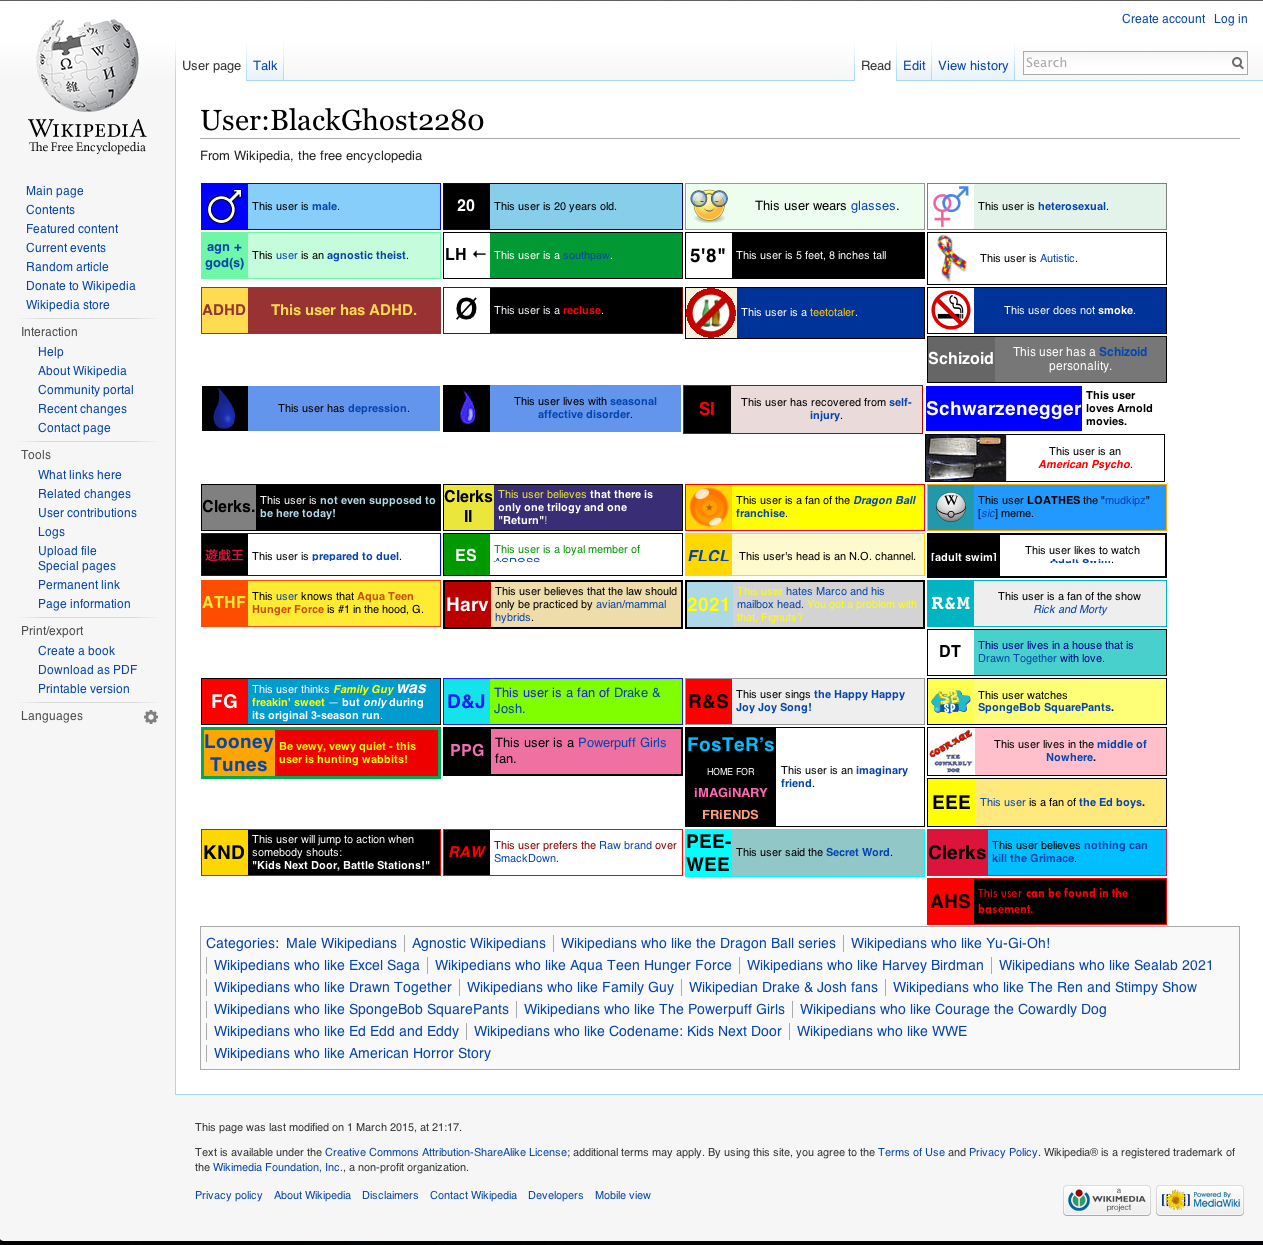This screenshot has height=1245, width=1263.
Task: Click the Log in link
Action: point(1230,19)
